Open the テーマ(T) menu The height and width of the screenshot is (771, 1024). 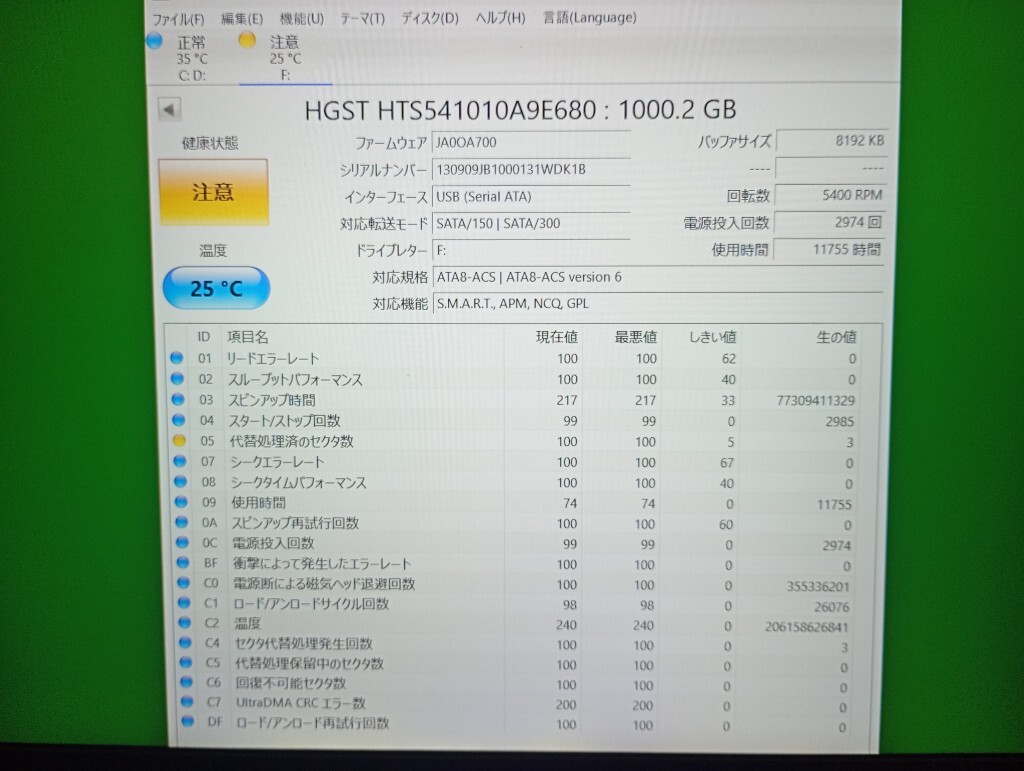(x=362, y=19)
